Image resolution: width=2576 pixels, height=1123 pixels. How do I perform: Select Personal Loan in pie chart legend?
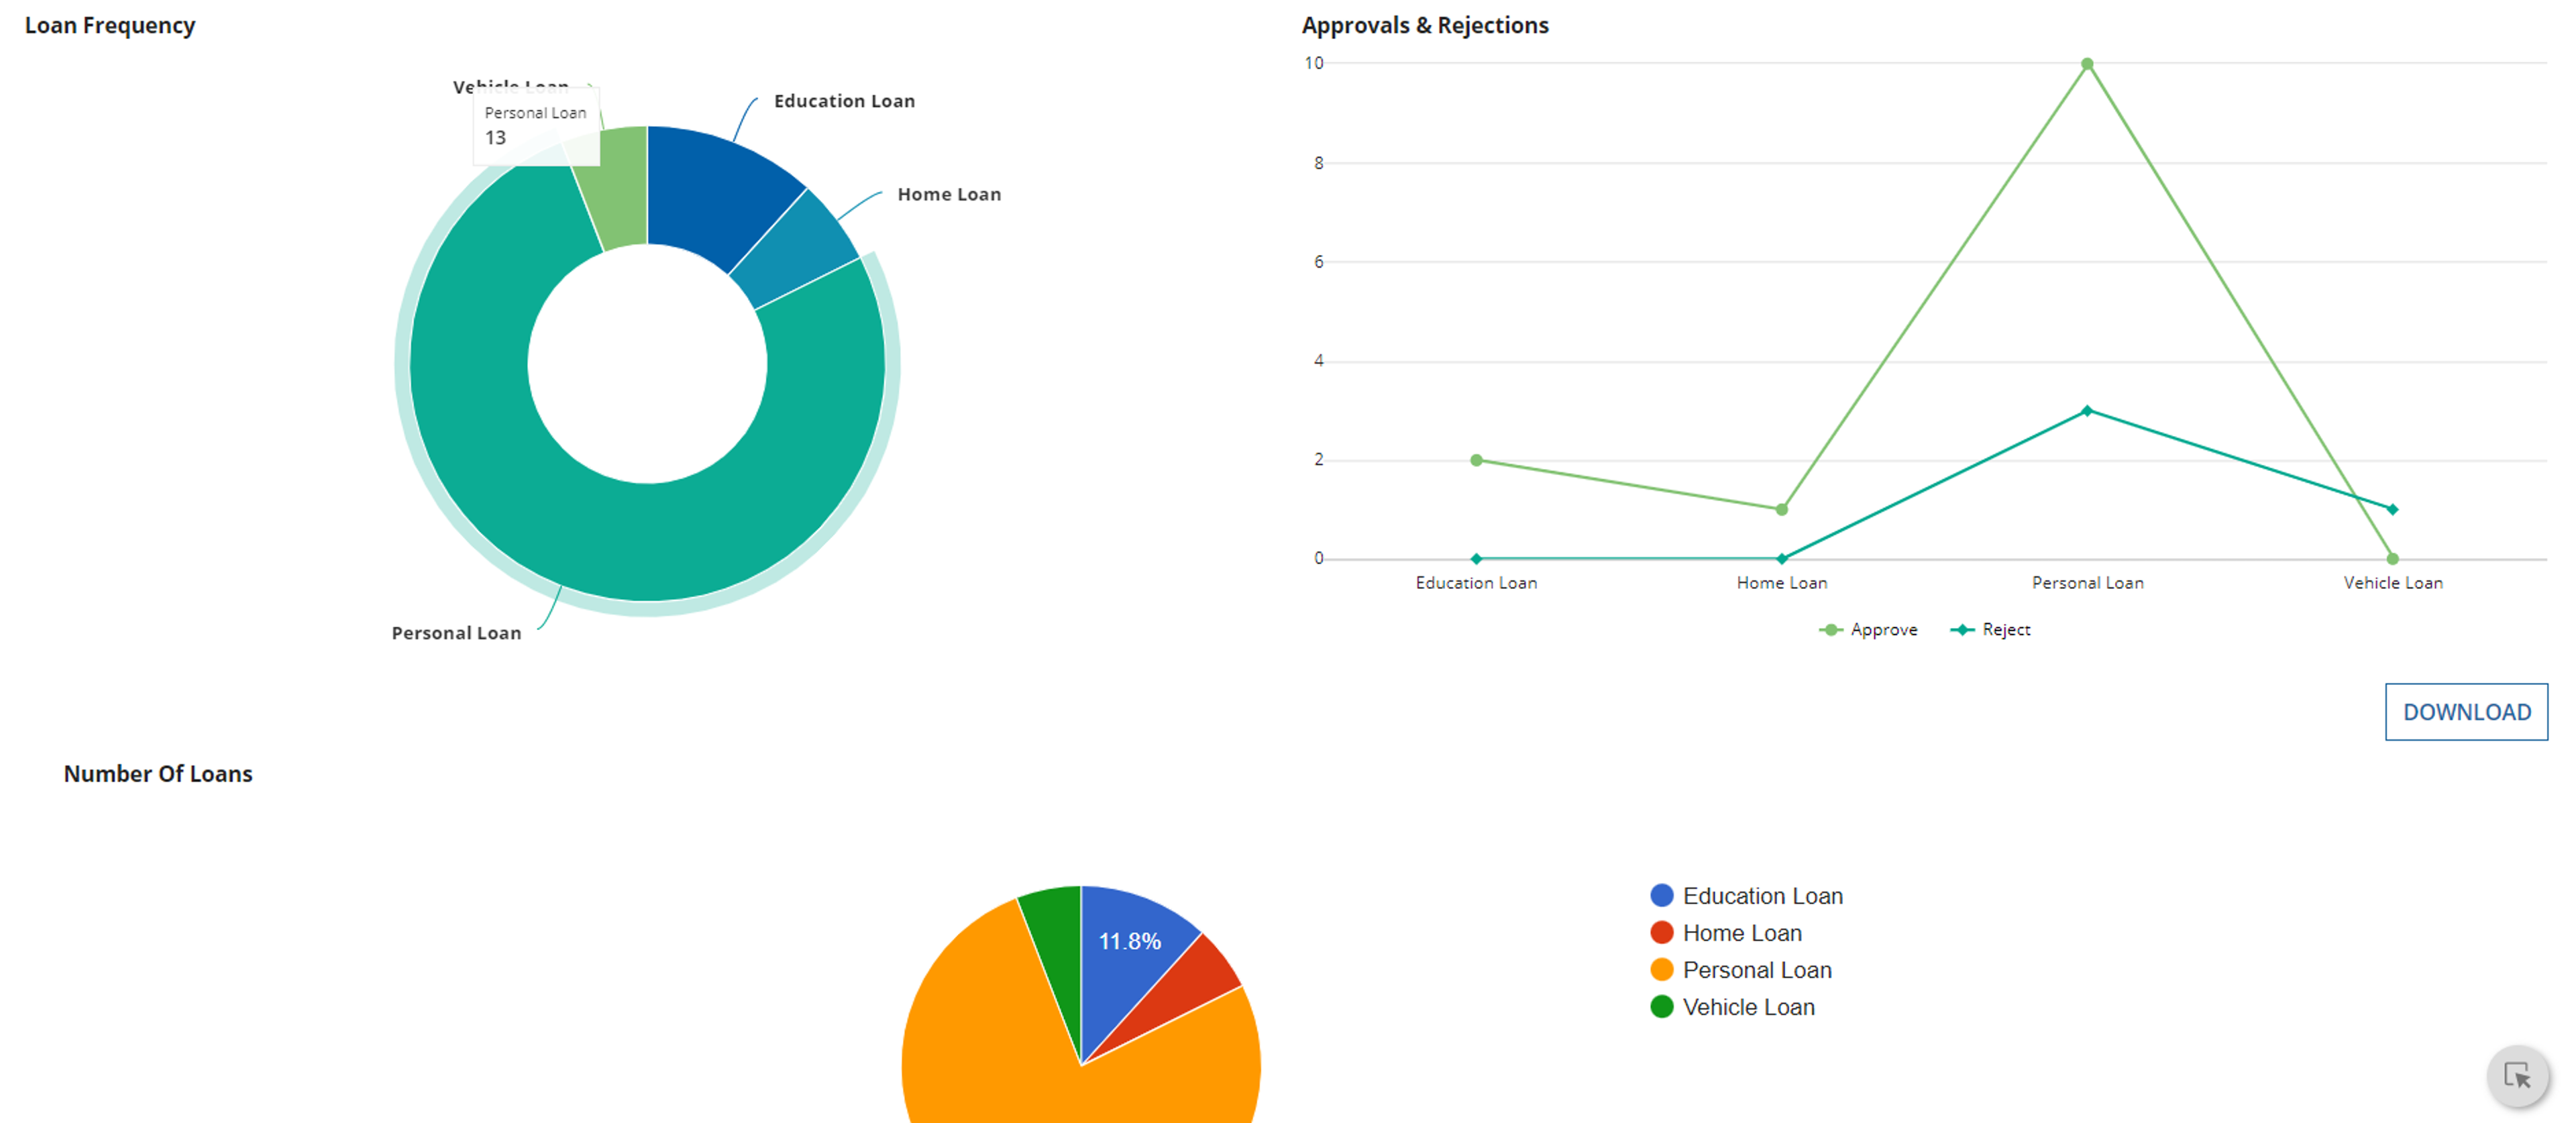[x=1741, y=970]
